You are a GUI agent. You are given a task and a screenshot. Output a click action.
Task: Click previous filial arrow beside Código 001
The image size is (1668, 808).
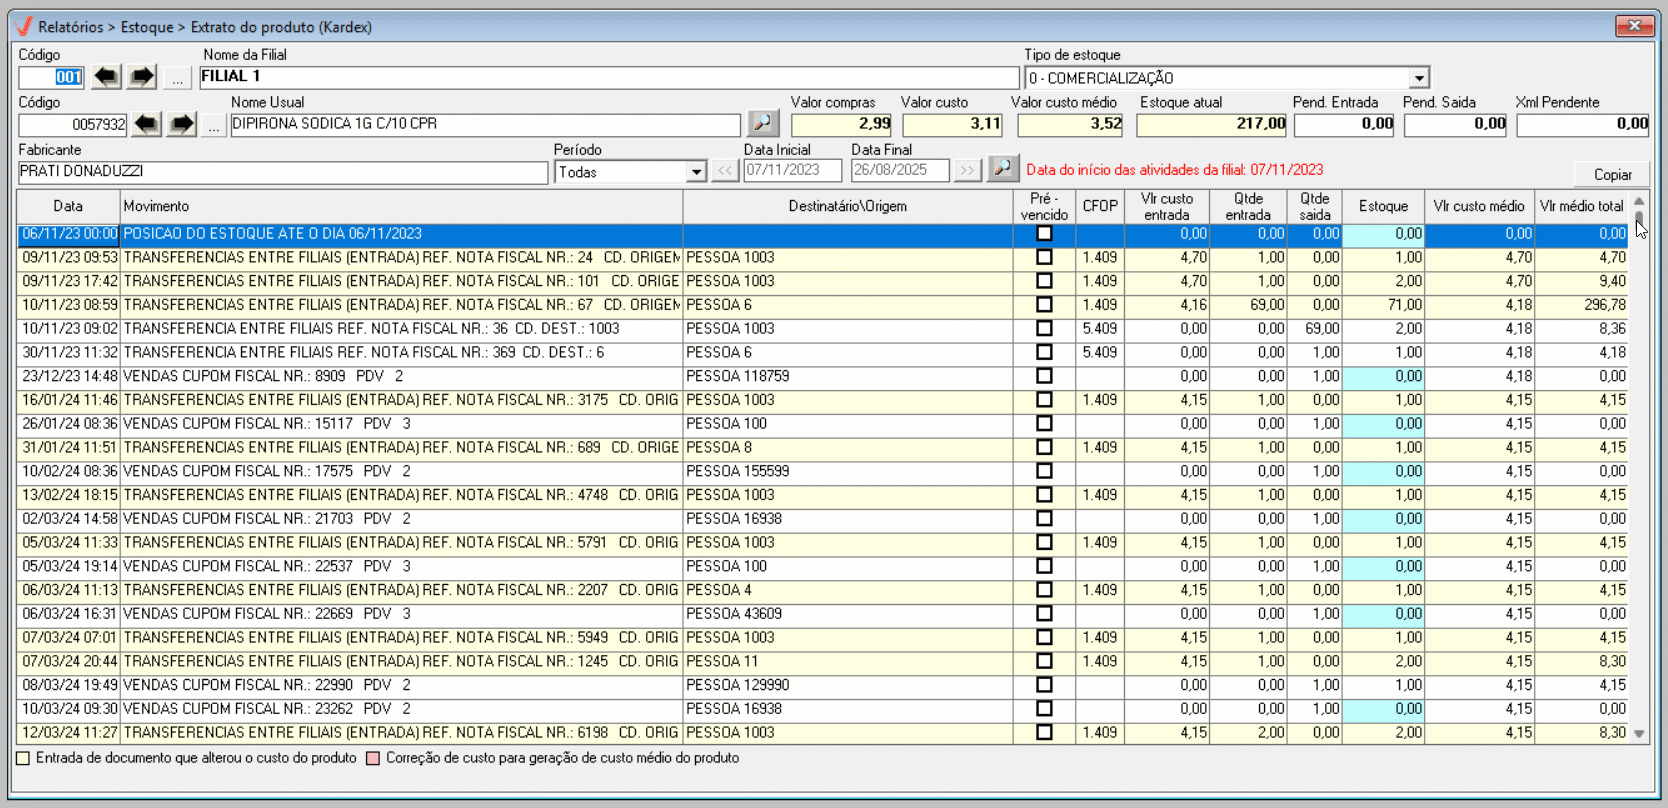point(106,77)
